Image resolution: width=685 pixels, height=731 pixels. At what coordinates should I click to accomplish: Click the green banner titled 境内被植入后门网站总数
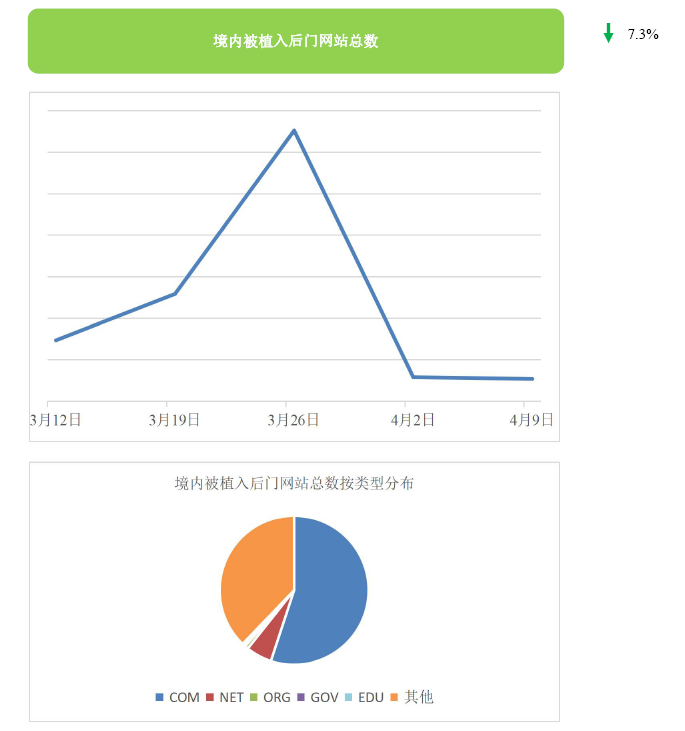pyautogui.click(x=296, y=41)
